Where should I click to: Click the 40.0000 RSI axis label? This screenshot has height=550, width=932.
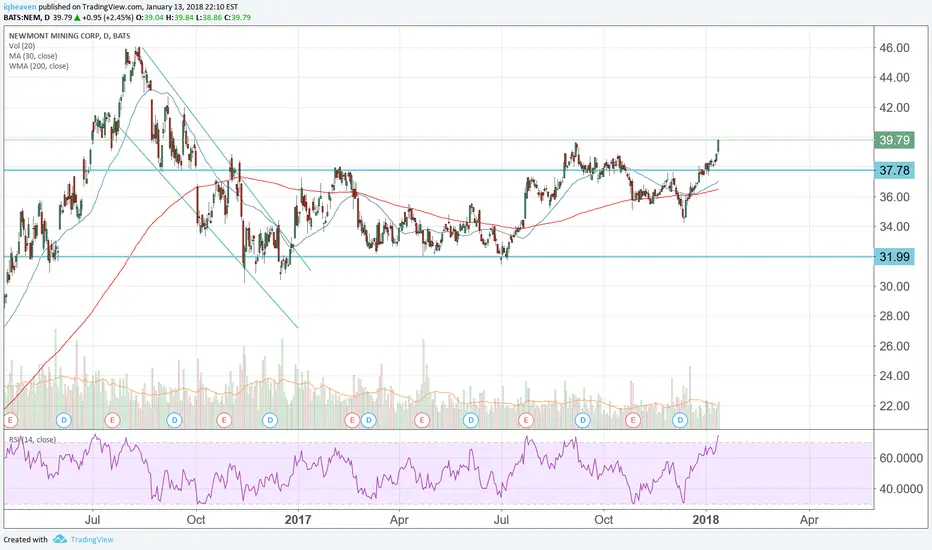pos(901,489)
